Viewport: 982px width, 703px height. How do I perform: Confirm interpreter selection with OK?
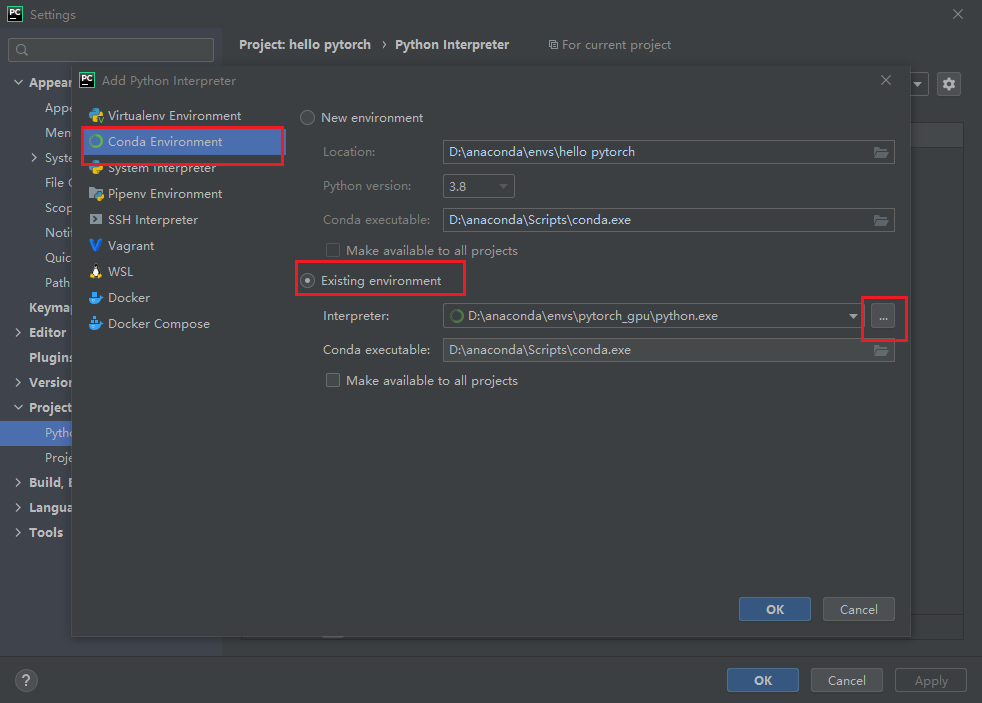(x=774, y=609)
